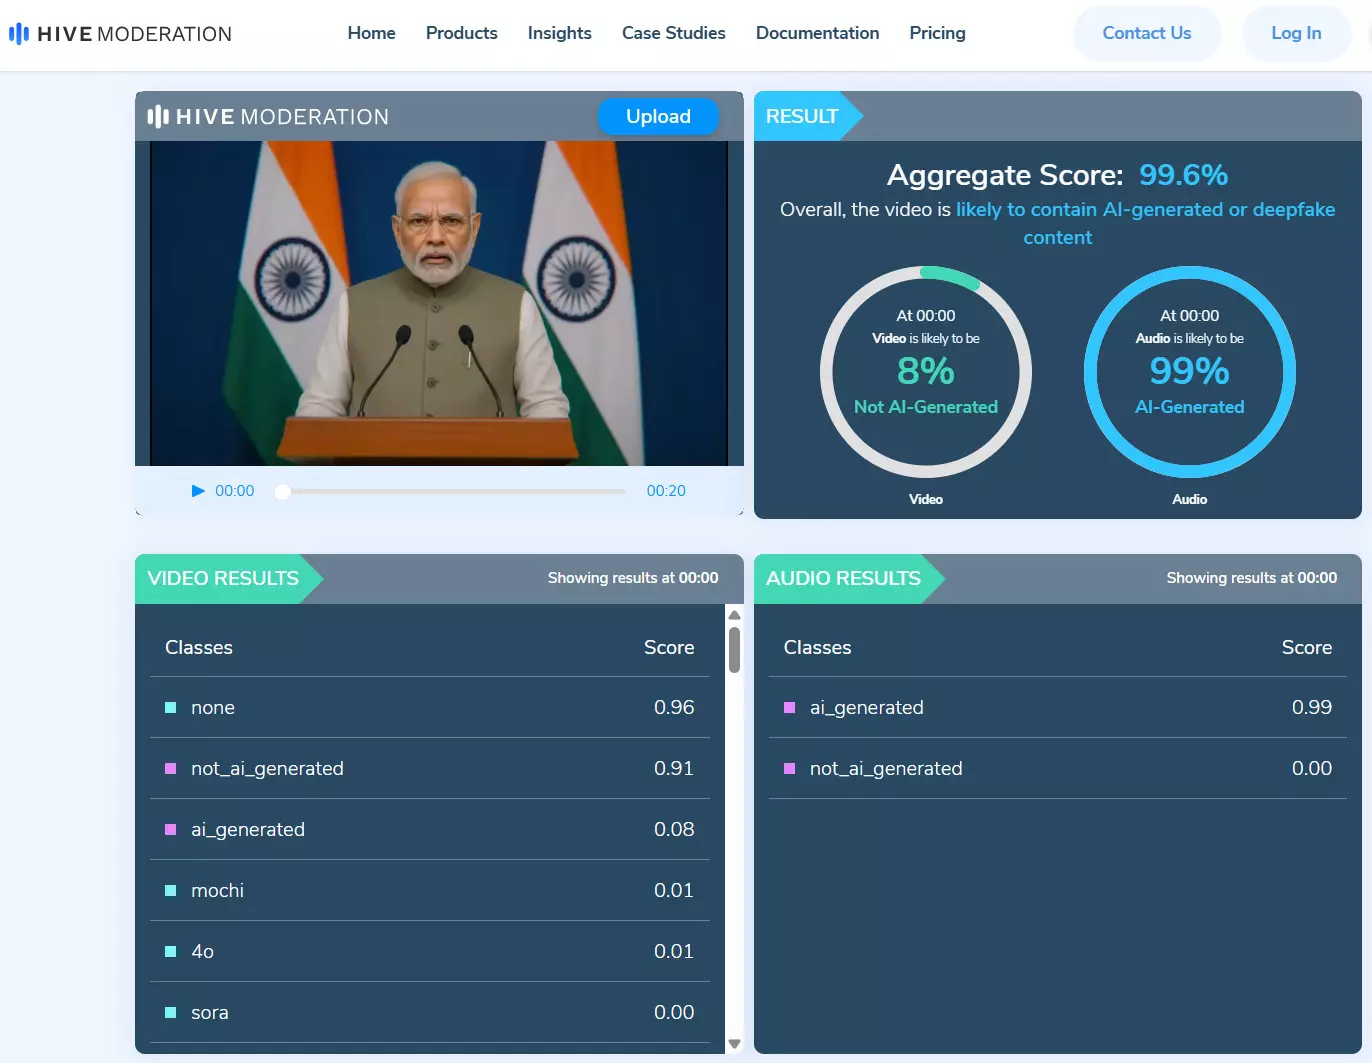The image size is (1372, 1063).
Task: Select the 'none' class row text
Action: pos(213,708)
